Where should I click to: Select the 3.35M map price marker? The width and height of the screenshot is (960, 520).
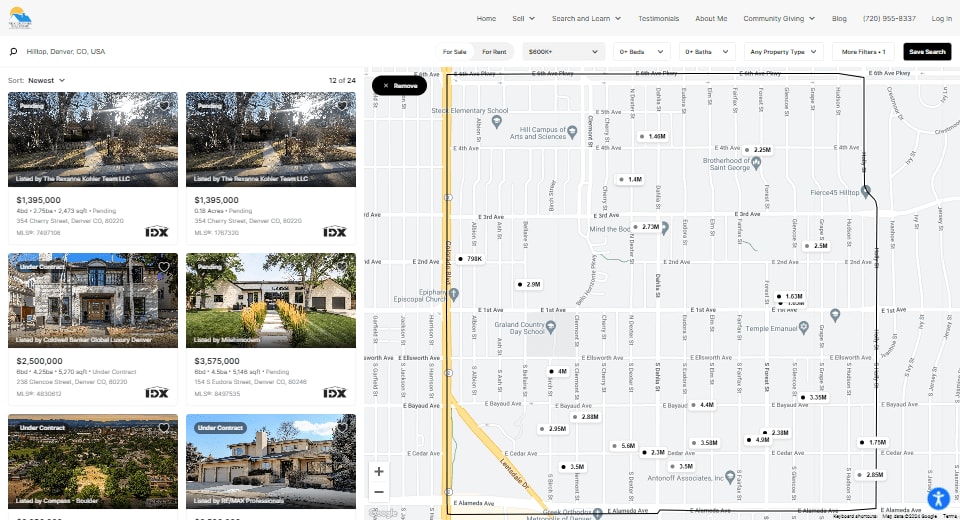click(x=814, y=397)
